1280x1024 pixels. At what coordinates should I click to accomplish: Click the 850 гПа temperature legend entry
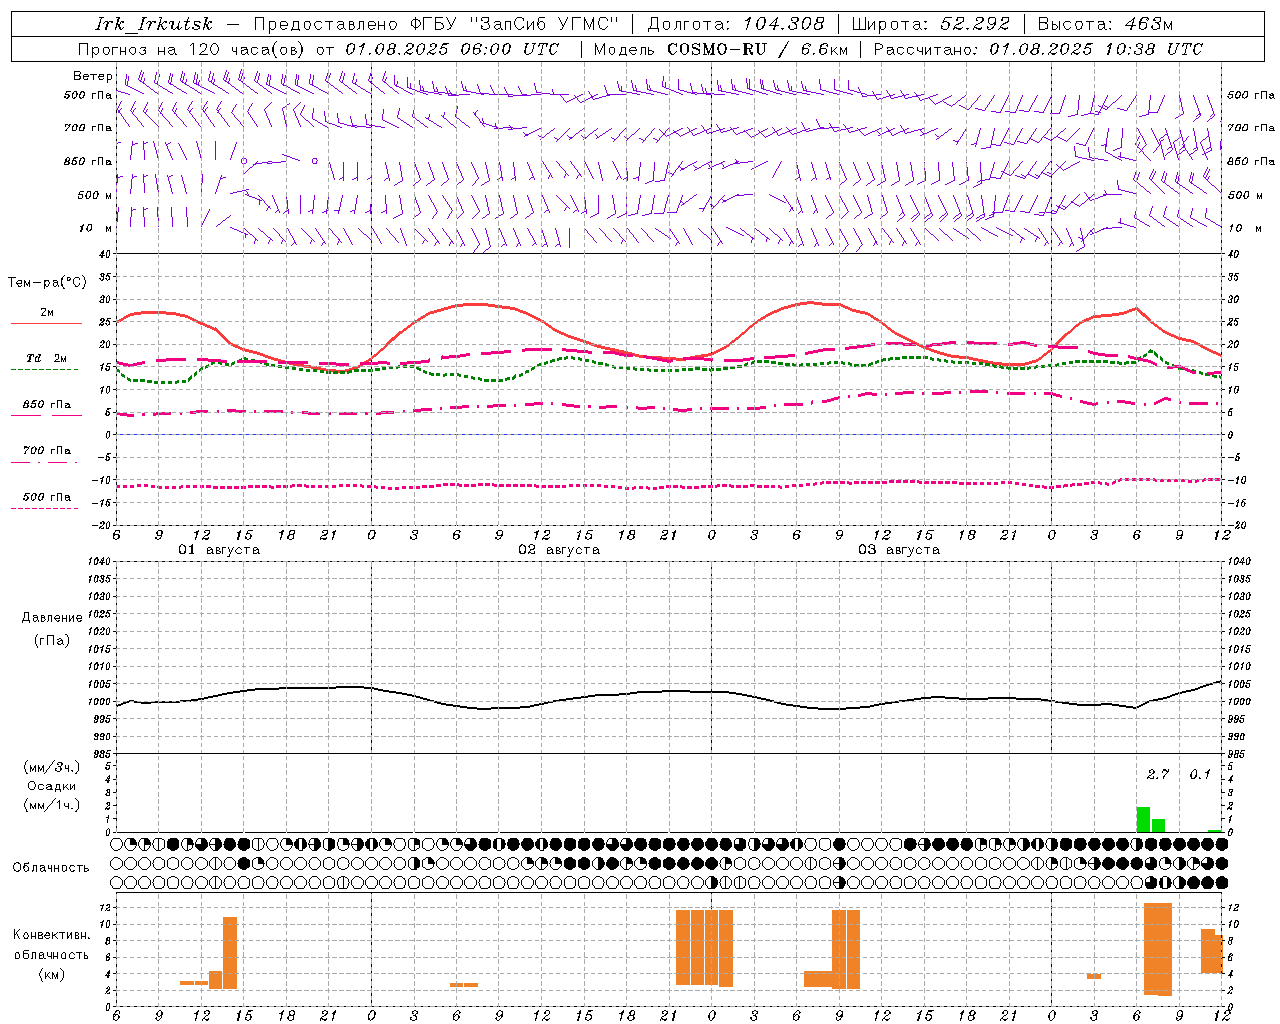tap(46, 409)
